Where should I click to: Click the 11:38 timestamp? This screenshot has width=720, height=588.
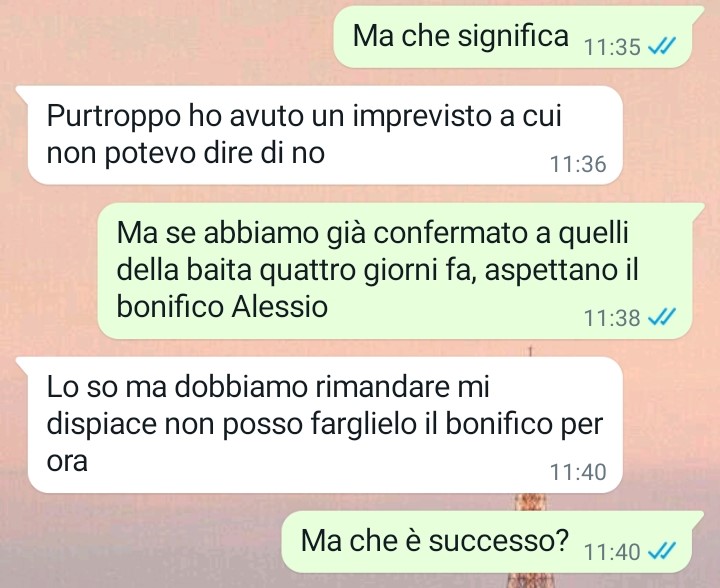click(x=612, y=318)
